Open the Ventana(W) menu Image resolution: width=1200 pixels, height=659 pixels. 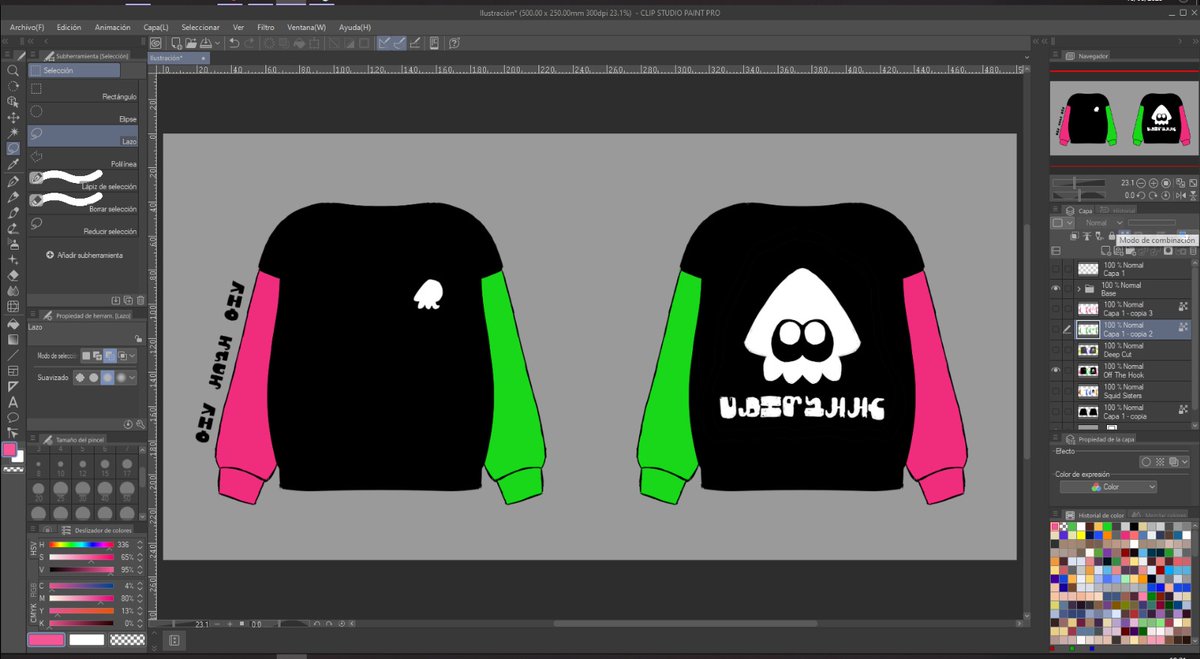pos(306,27)
